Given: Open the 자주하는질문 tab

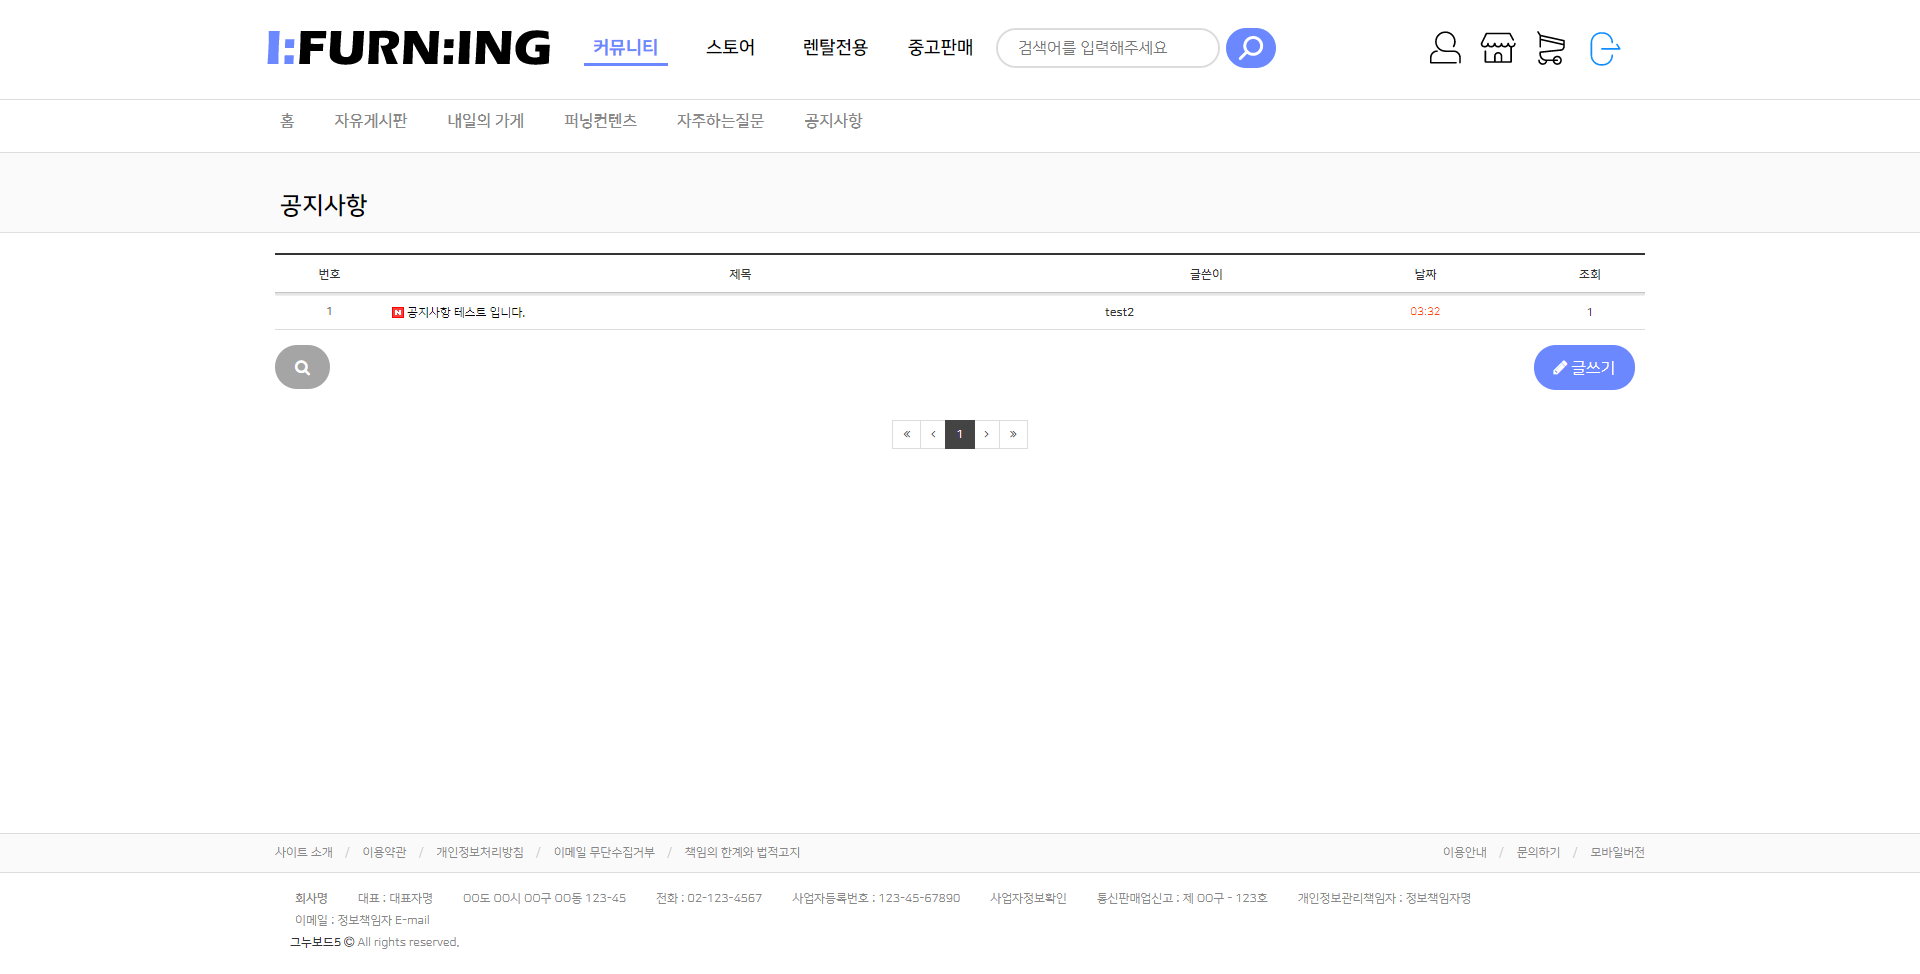Looking at the screenshot, I should [720, 121].
